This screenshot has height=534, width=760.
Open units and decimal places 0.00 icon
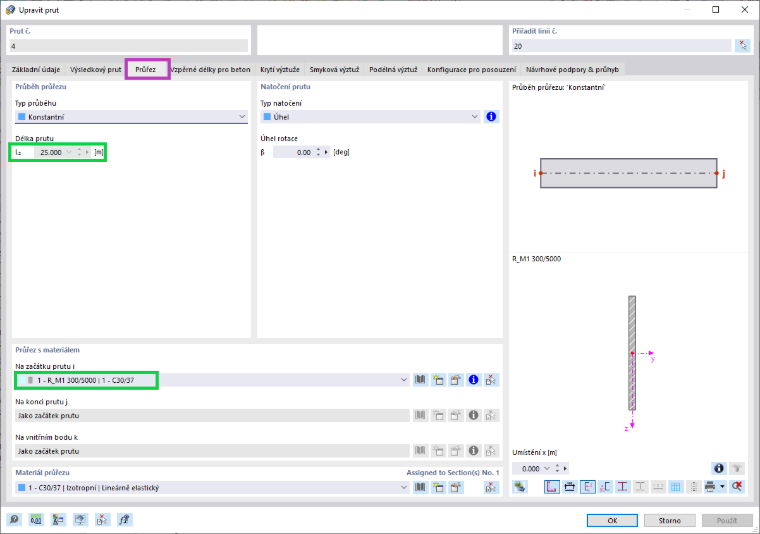point(36,520)
